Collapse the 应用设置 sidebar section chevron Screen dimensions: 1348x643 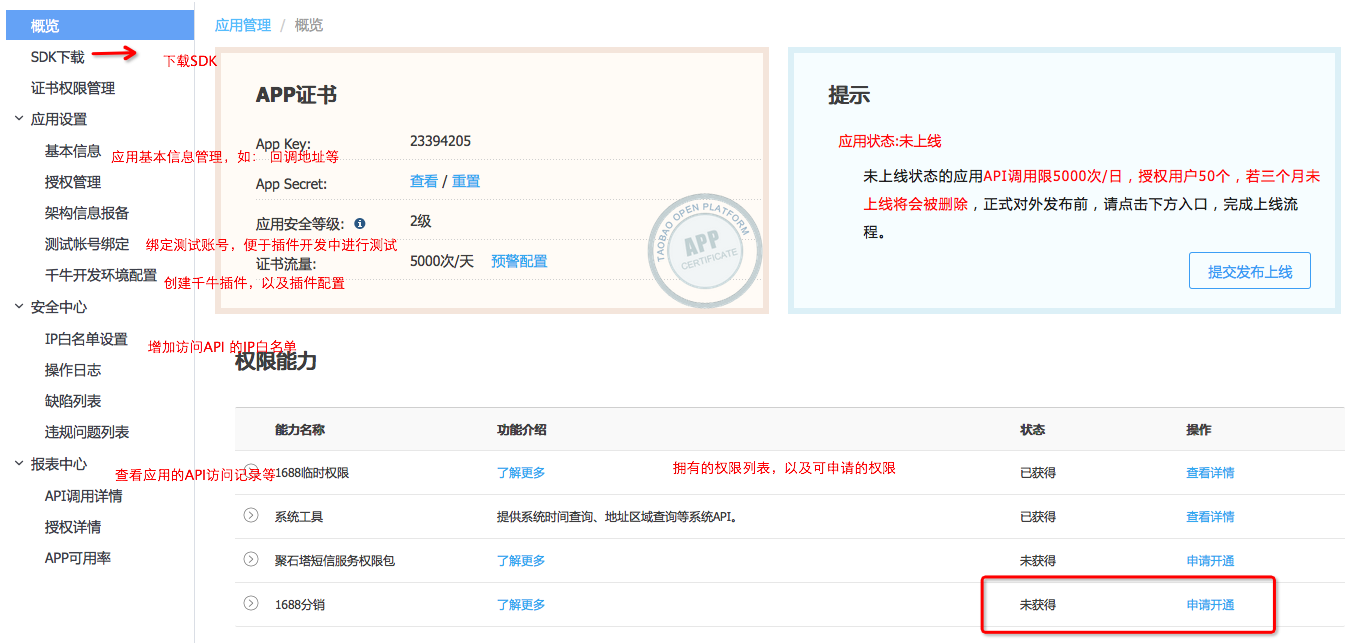tap(18, 119)
